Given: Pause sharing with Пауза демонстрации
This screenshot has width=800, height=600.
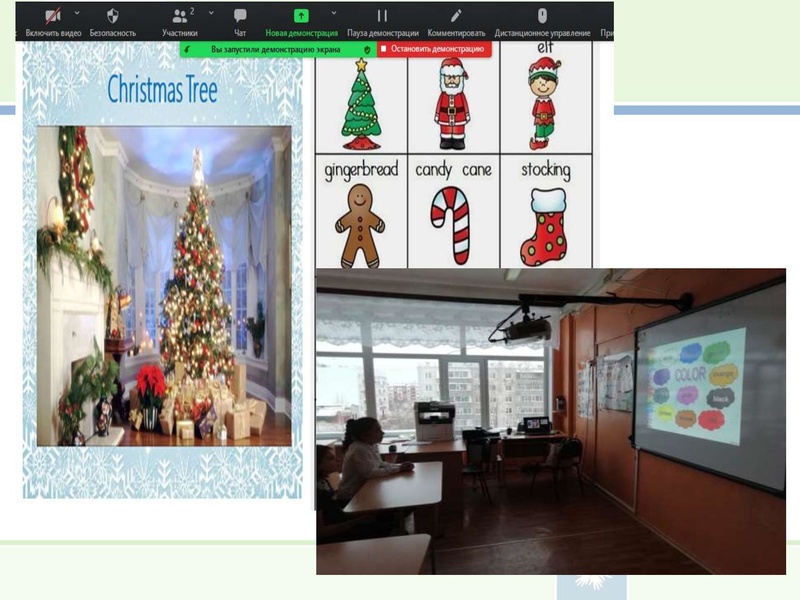Looking at the screenshot, I should [x=381, y=17].
